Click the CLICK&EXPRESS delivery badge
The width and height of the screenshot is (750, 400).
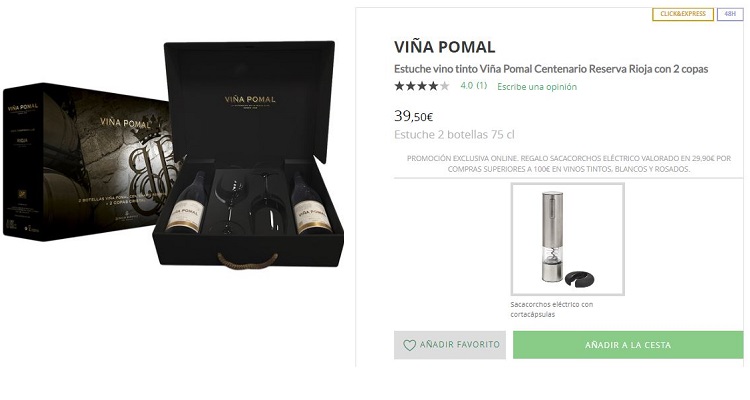683,14
